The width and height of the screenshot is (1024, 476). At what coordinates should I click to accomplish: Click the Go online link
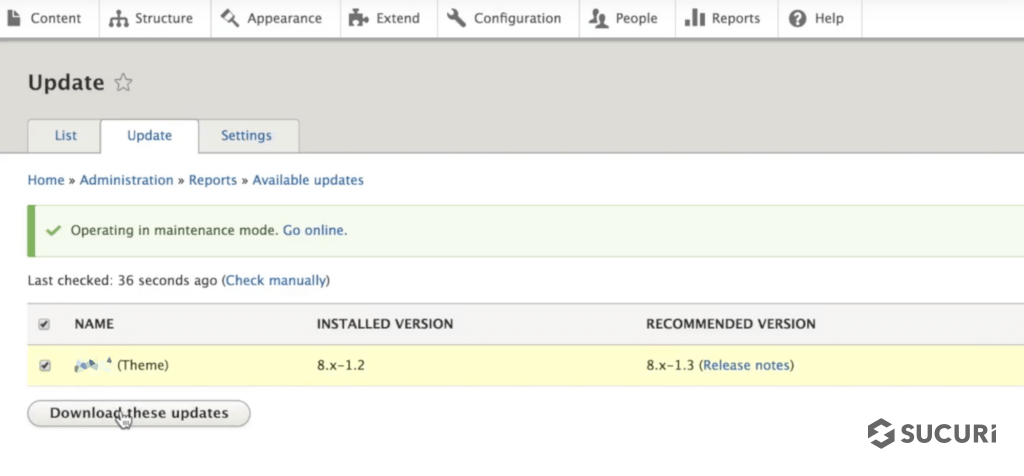314,230
